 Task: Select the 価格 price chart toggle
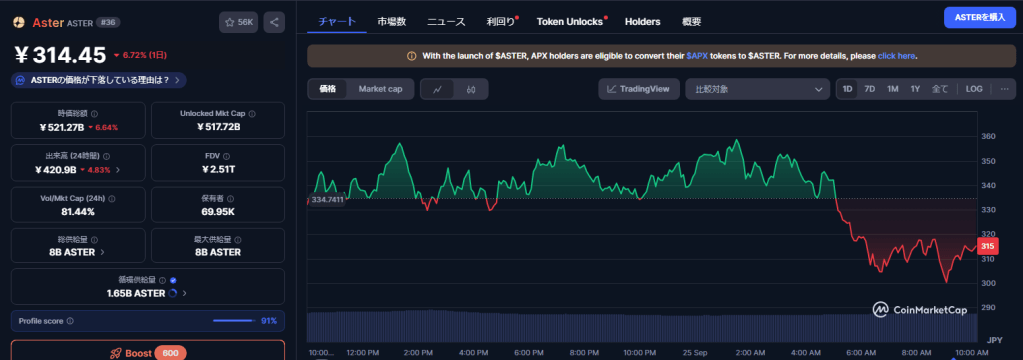pos(328,89)
